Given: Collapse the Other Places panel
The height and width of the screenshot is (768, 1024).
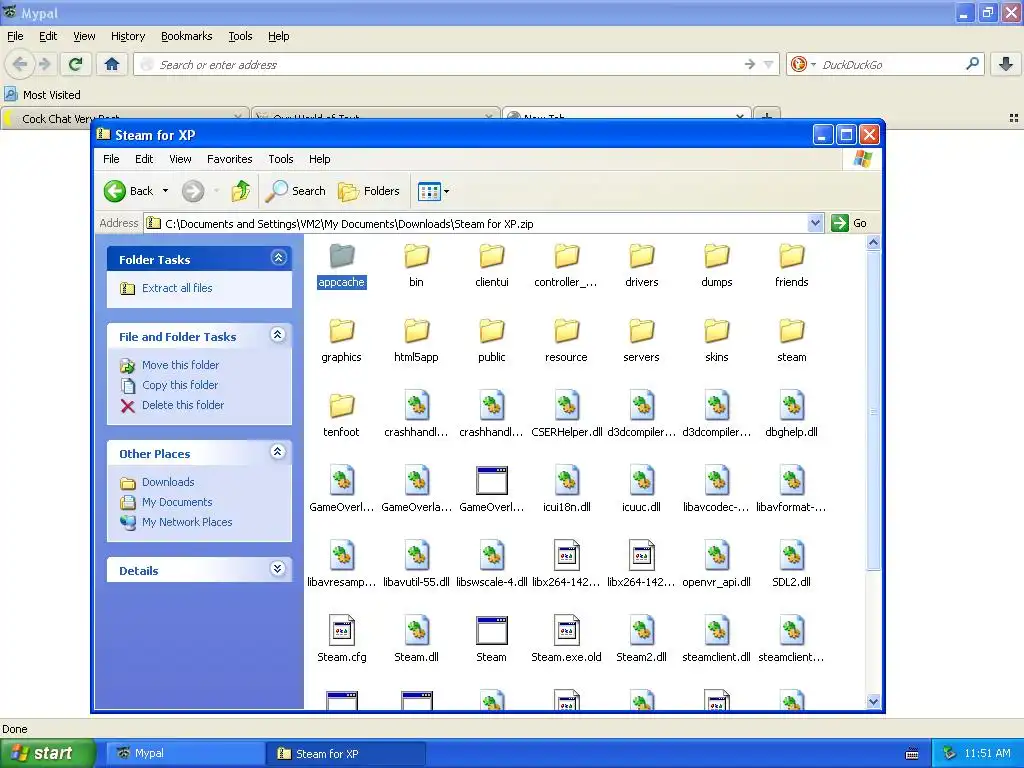Looking at the screenshot, I should pyautogui.click(x=278, y=452).
